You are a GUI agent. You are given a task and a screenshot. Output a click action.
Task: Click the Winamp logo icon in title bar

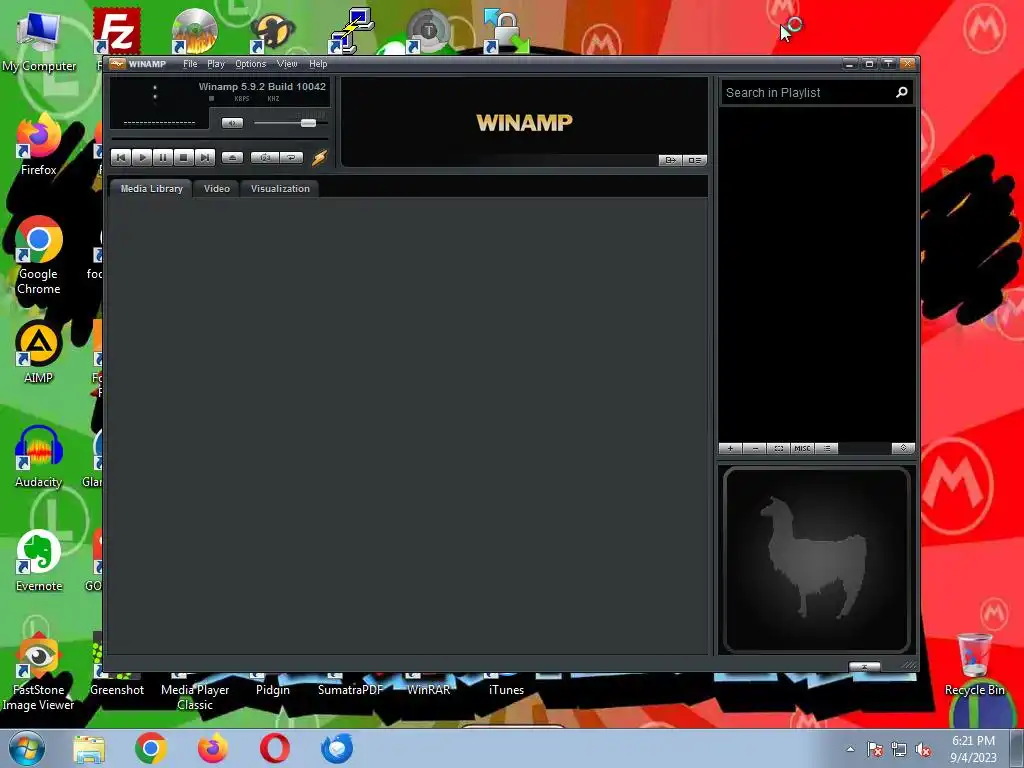(118, 63)
